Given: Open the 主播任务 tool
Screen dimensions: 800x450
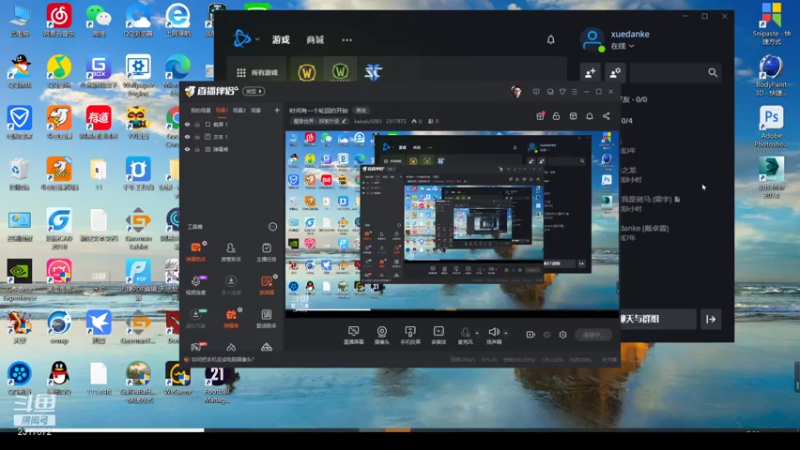Looking at the screenshot, I should tap(266, 252).
